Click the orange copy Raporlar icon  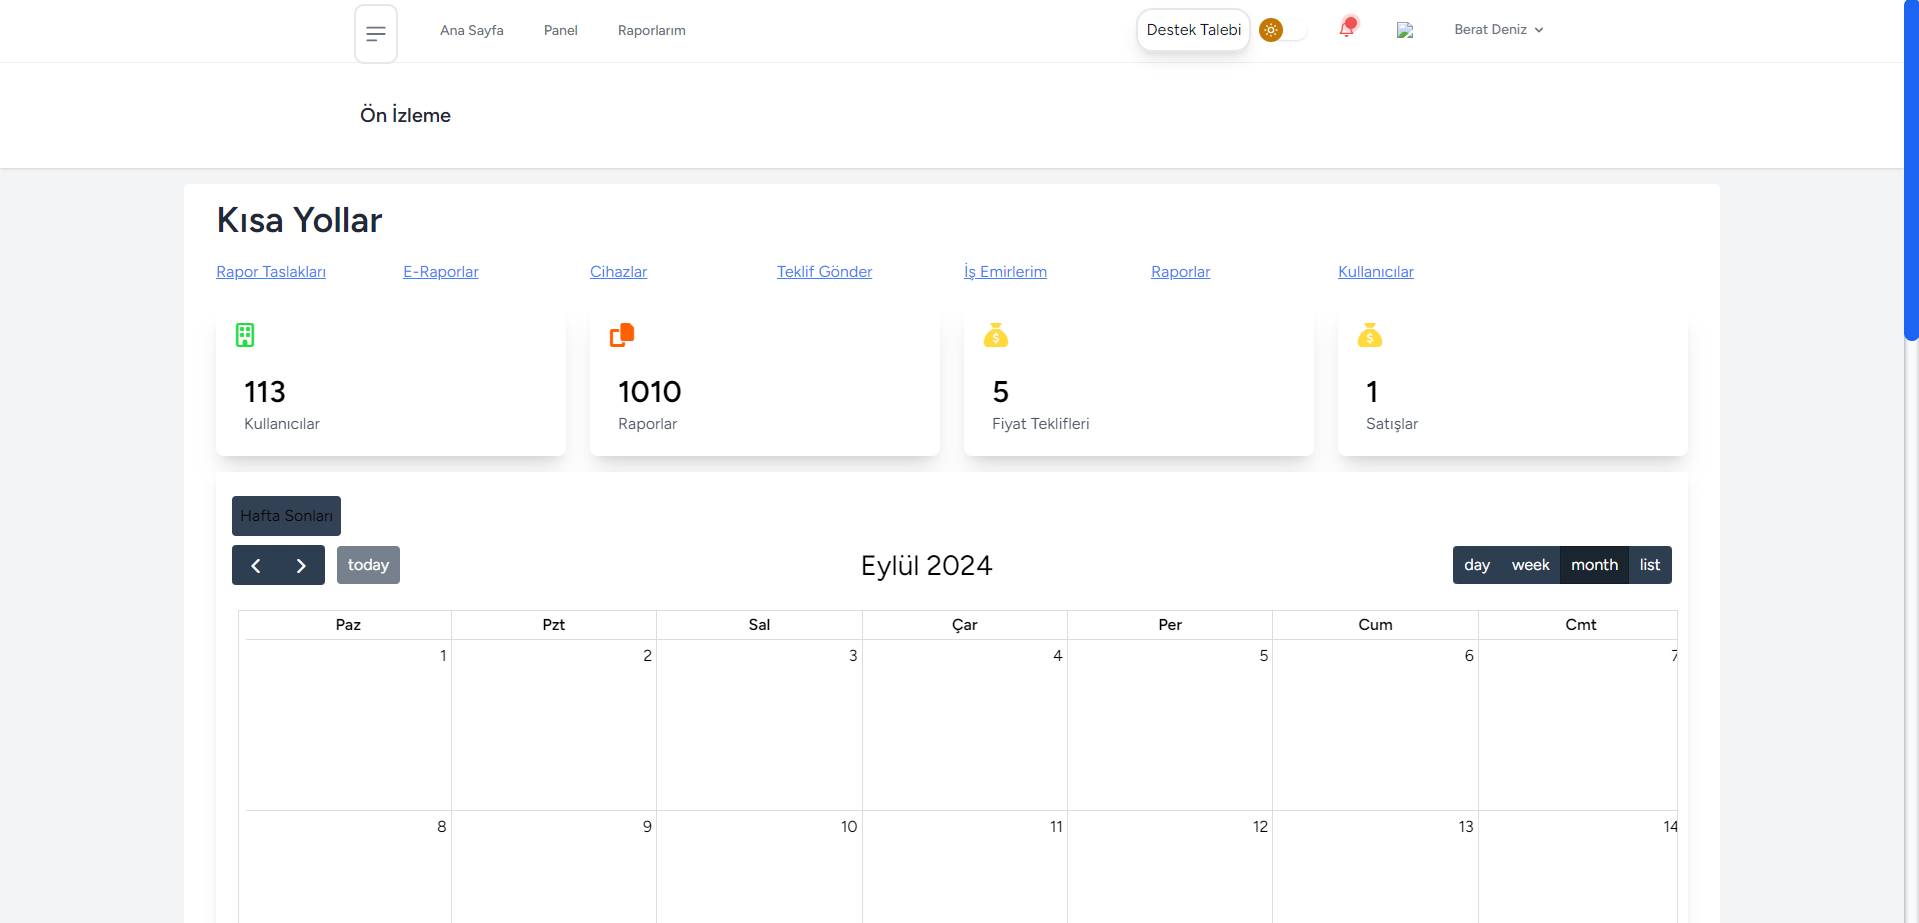[x=622, y=335]
